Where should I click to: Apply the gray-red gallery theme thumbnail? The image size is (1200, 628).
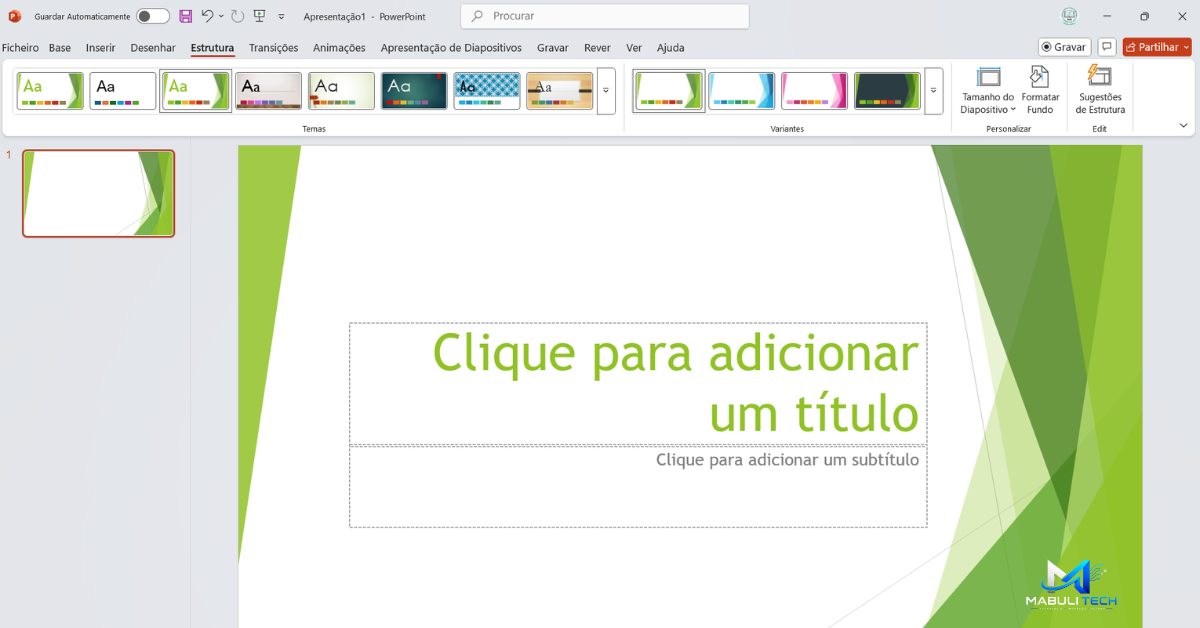pyautogui.click(x=269, y=91)
